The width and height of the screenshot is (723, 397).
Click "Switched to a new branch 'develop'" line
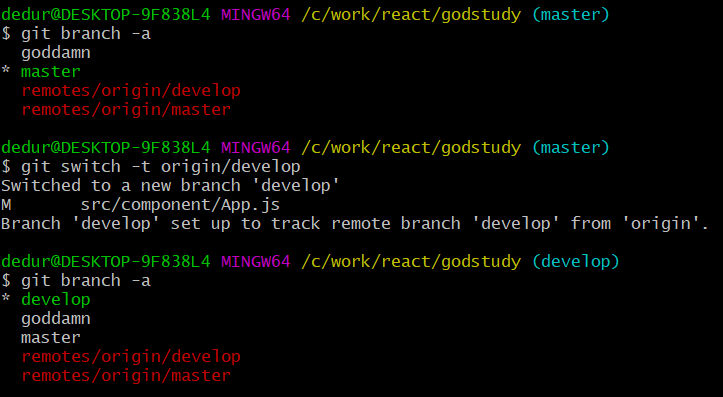pyautogui.click(x=170, y=185)
